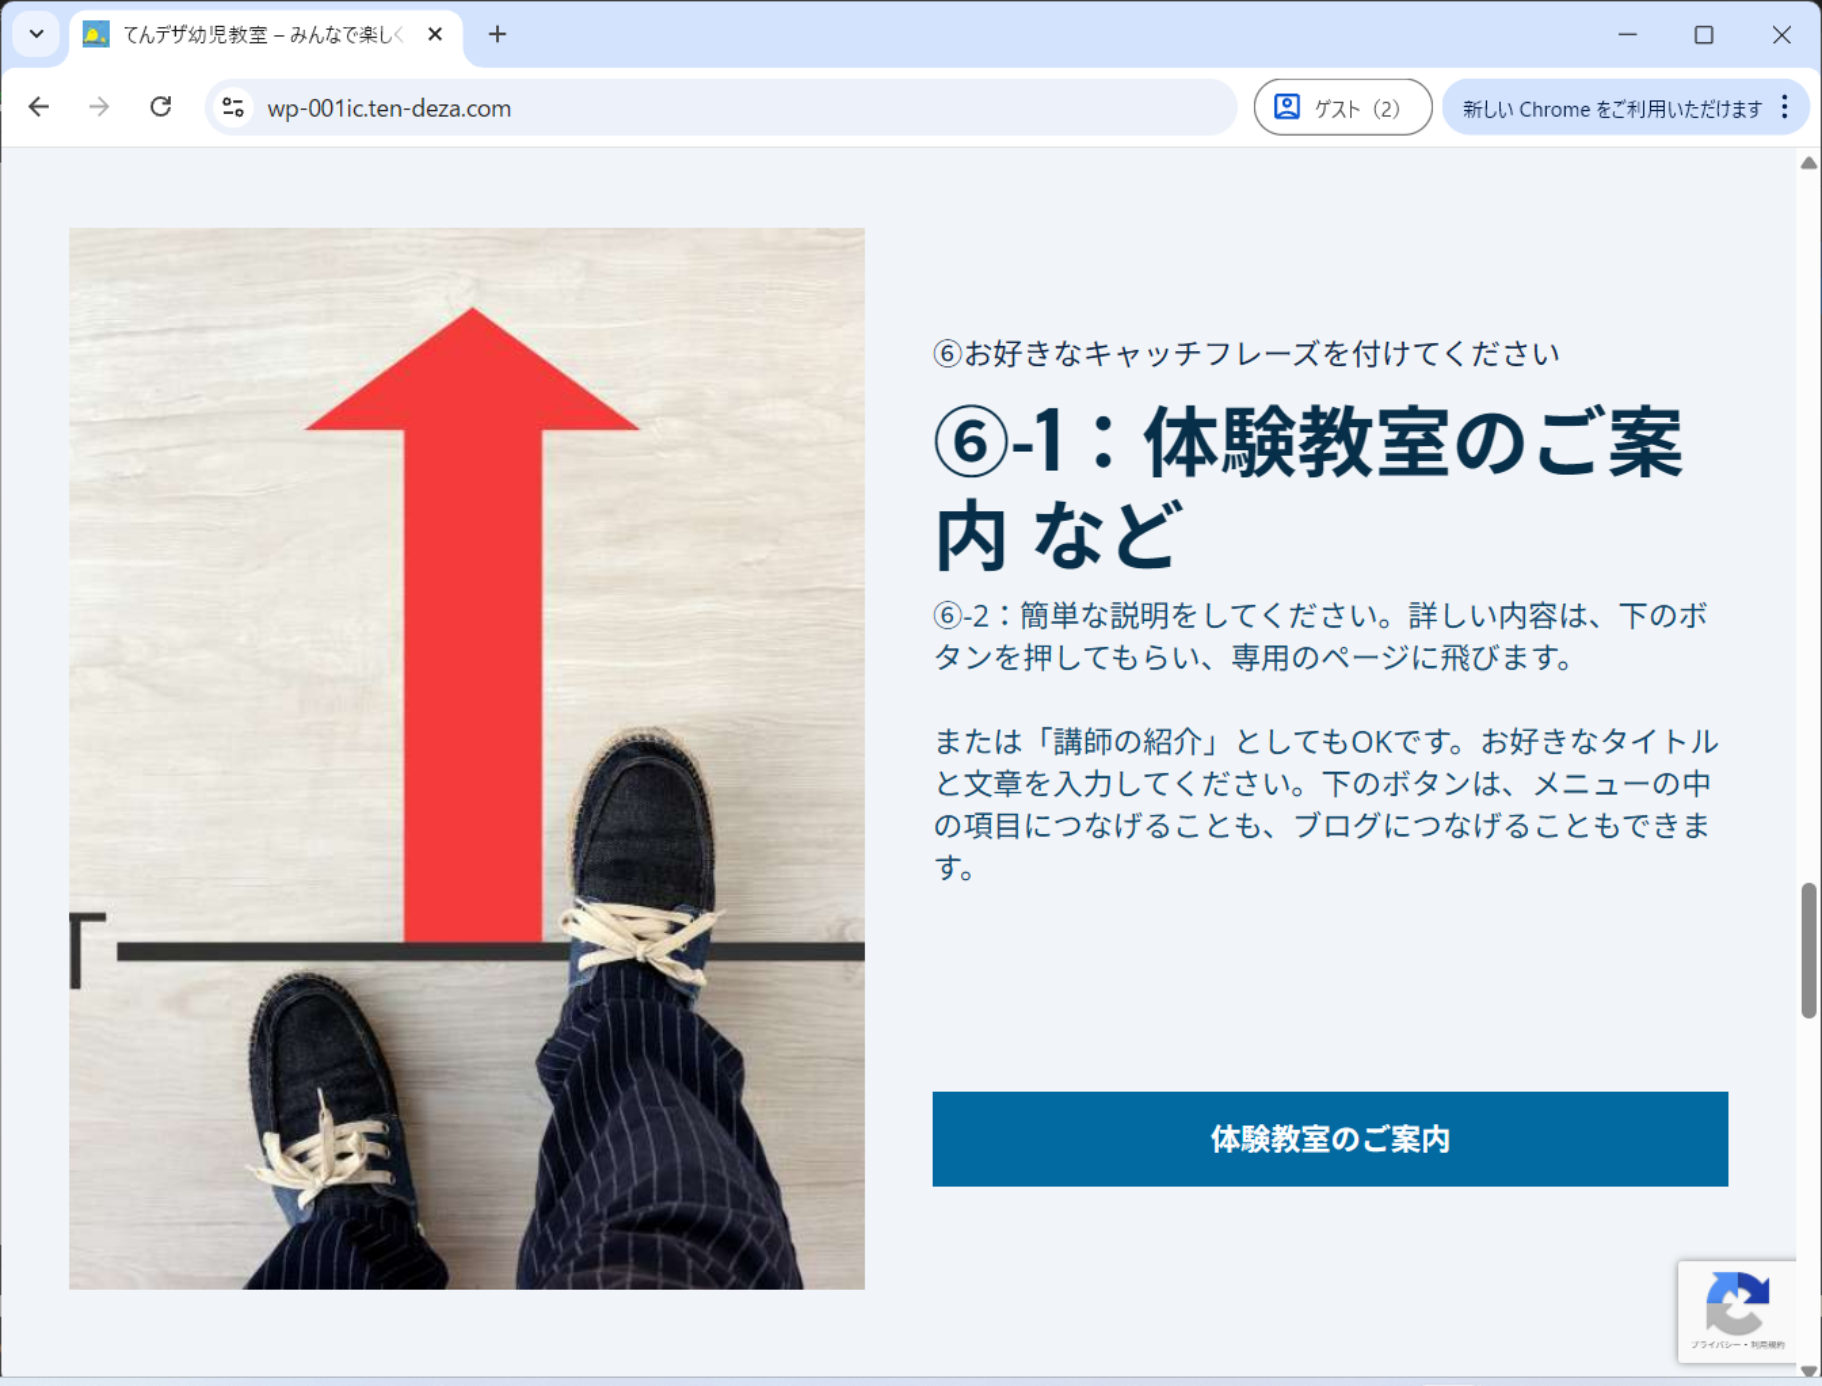Screen dimensions: 1822x1386
Task: Click the vertical scrollbar thumb
Action: pos(1808,950)
